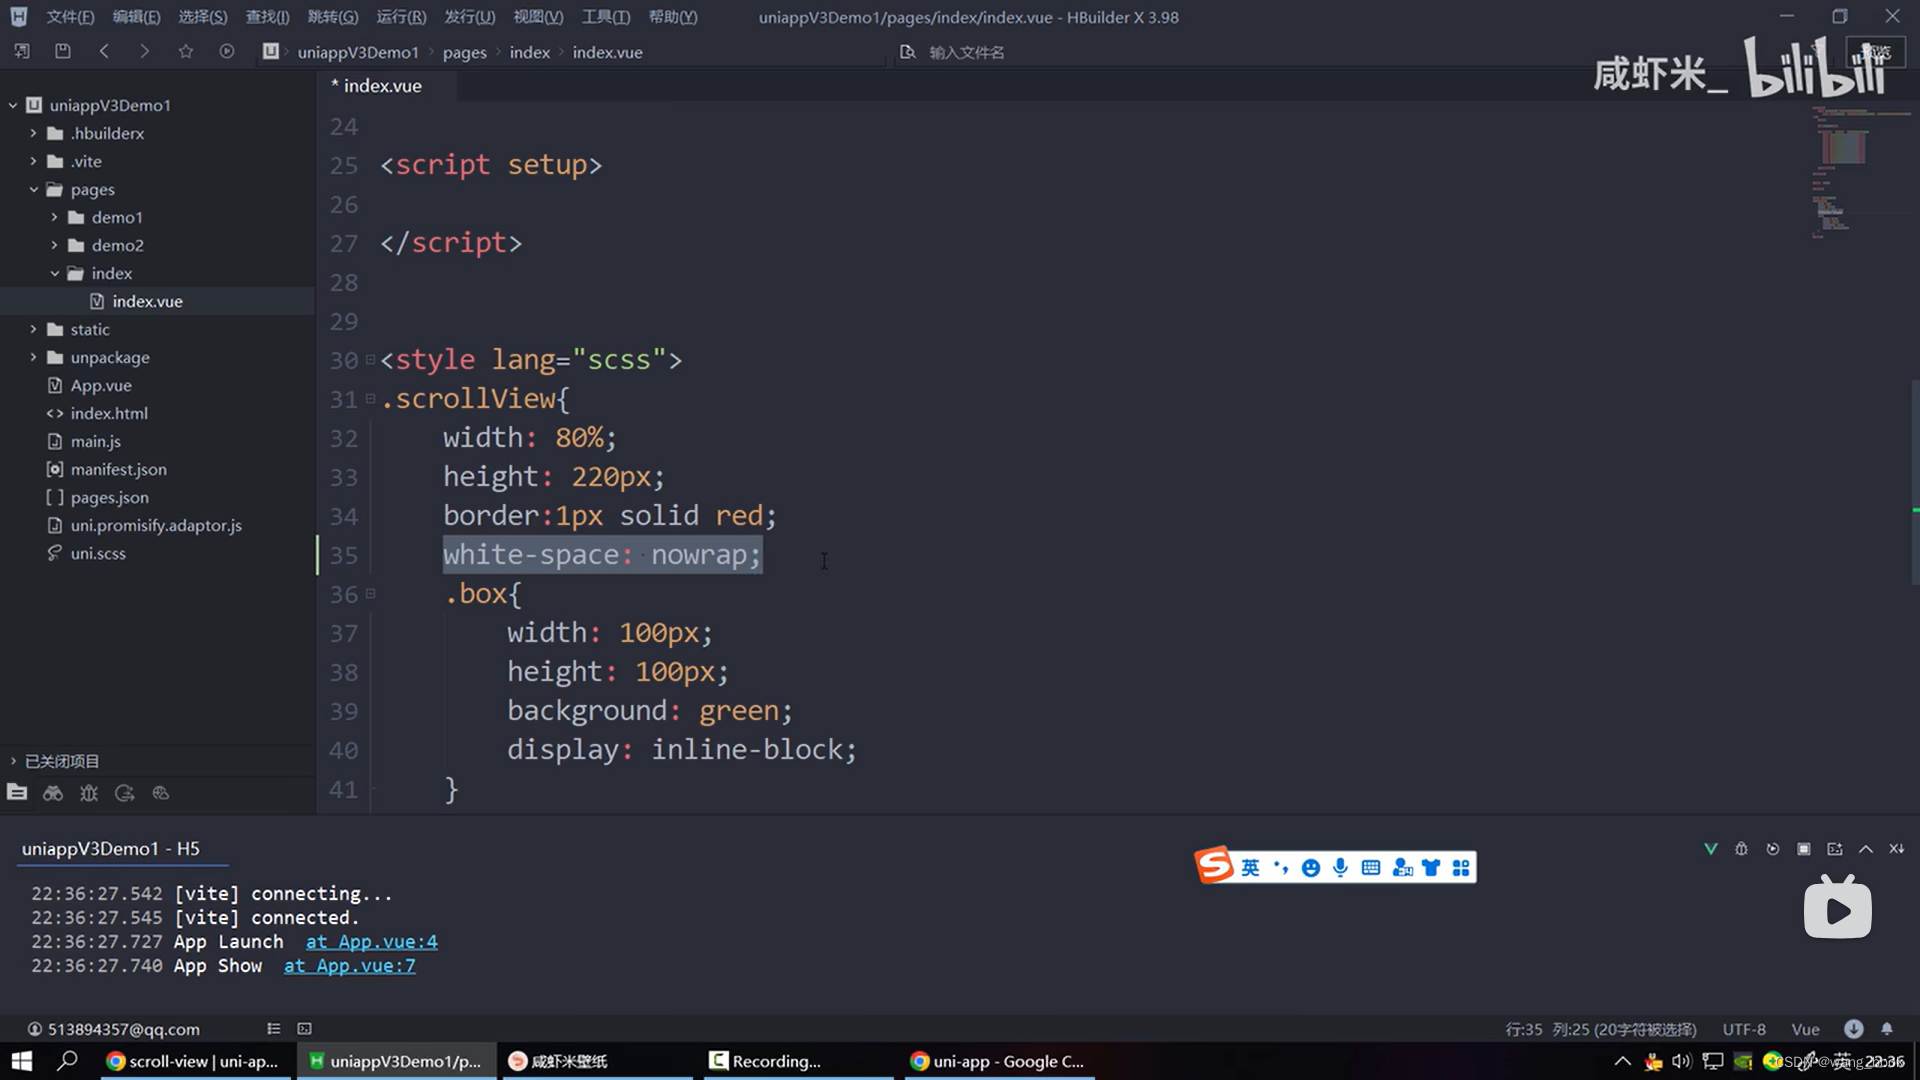Open pages.json in project tree
The image size is (1920, 1080).
click(109, 497)
